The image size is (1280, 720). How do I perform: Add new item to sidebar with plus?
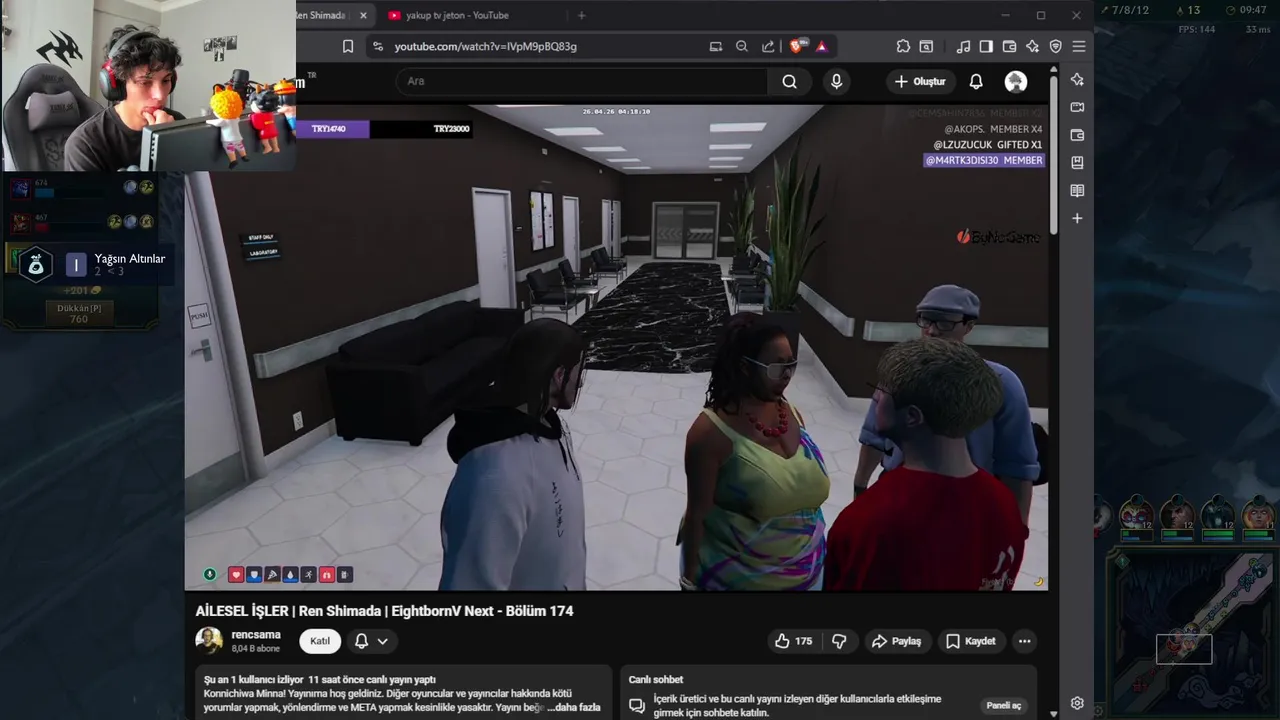click(1077, 218)
